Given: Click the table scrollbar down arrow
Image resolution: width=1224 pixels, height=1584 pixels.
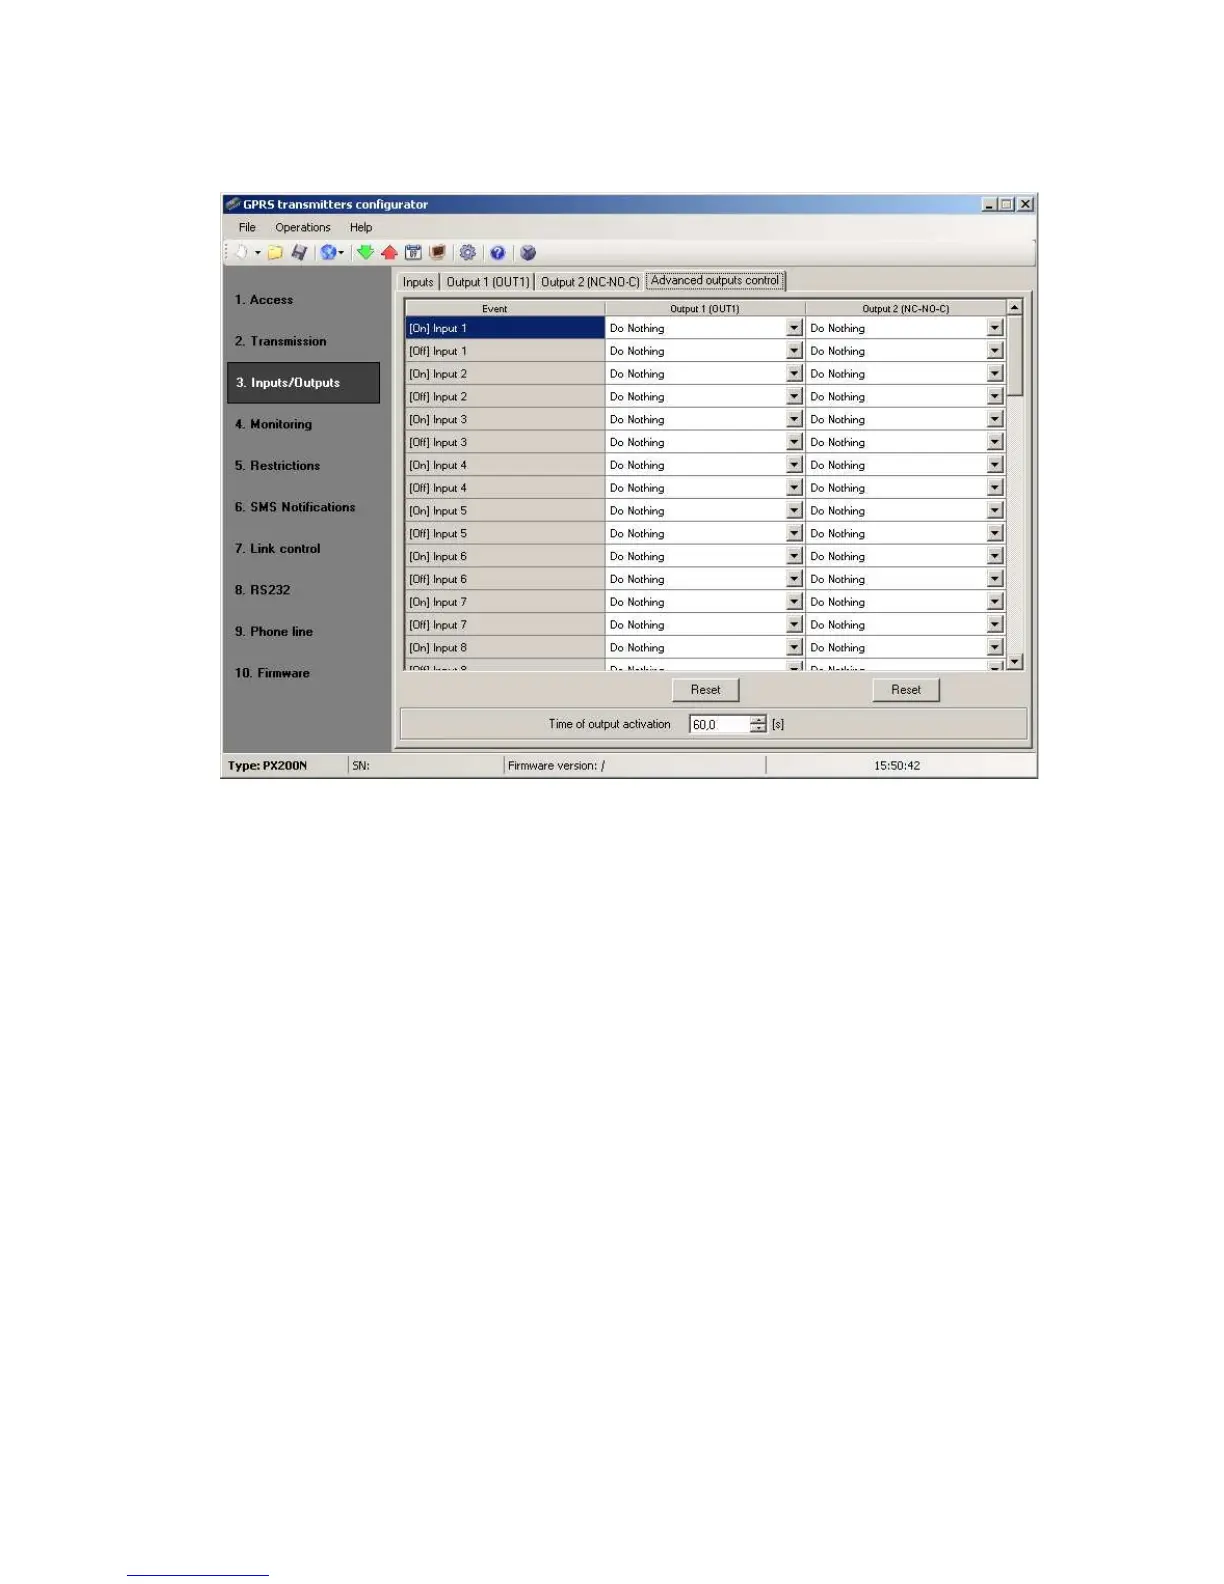Looking at the screenshot, I should point(1015,661).
